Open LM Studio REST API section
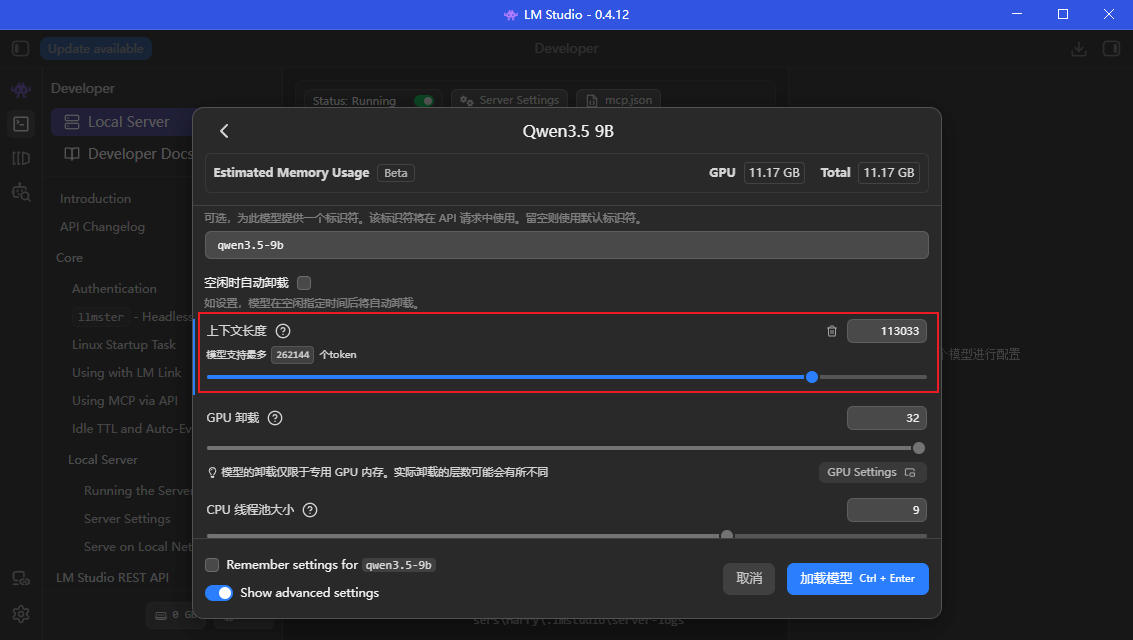This screenshot has height=640, width=1133. coord(113,577)
